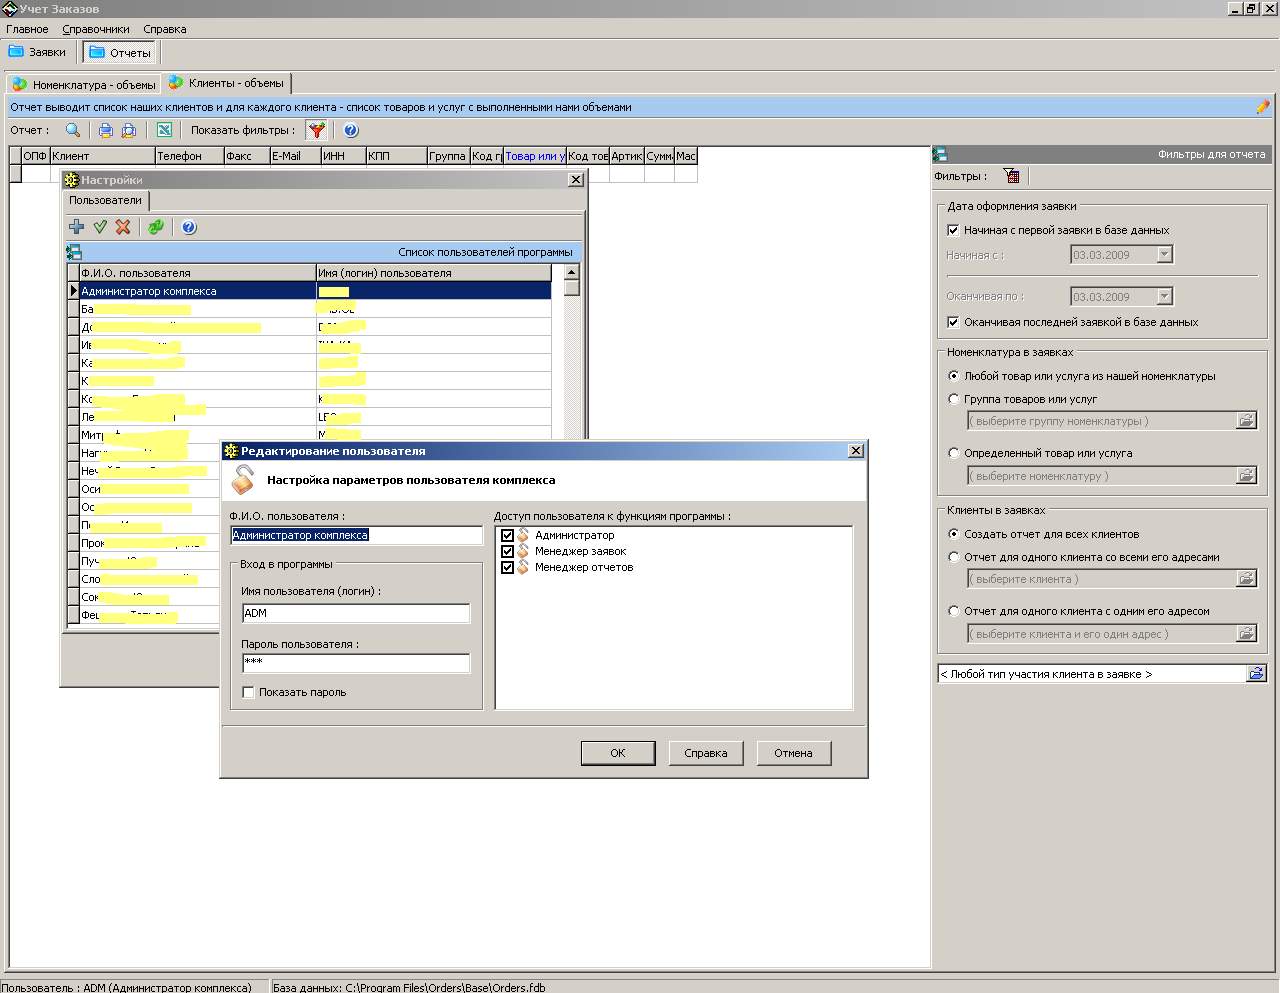Select Группа товаров или услуг radio button
1280x993 pixels.
pyautogui.click(x=954, y=399)
